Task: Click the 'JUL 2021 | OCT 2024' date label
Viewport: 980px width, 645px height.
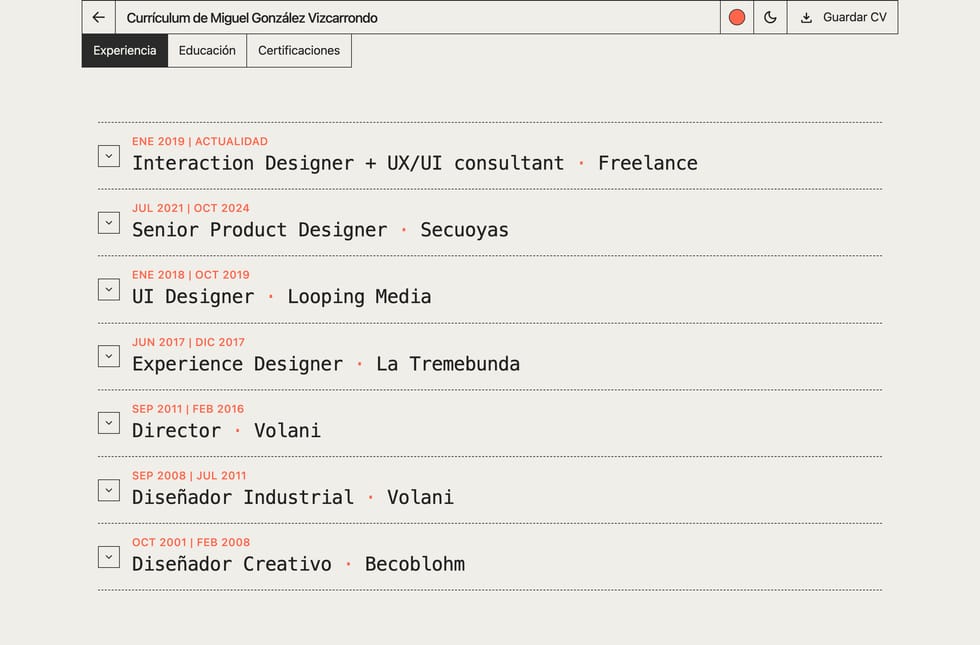Action: point(191,208)
